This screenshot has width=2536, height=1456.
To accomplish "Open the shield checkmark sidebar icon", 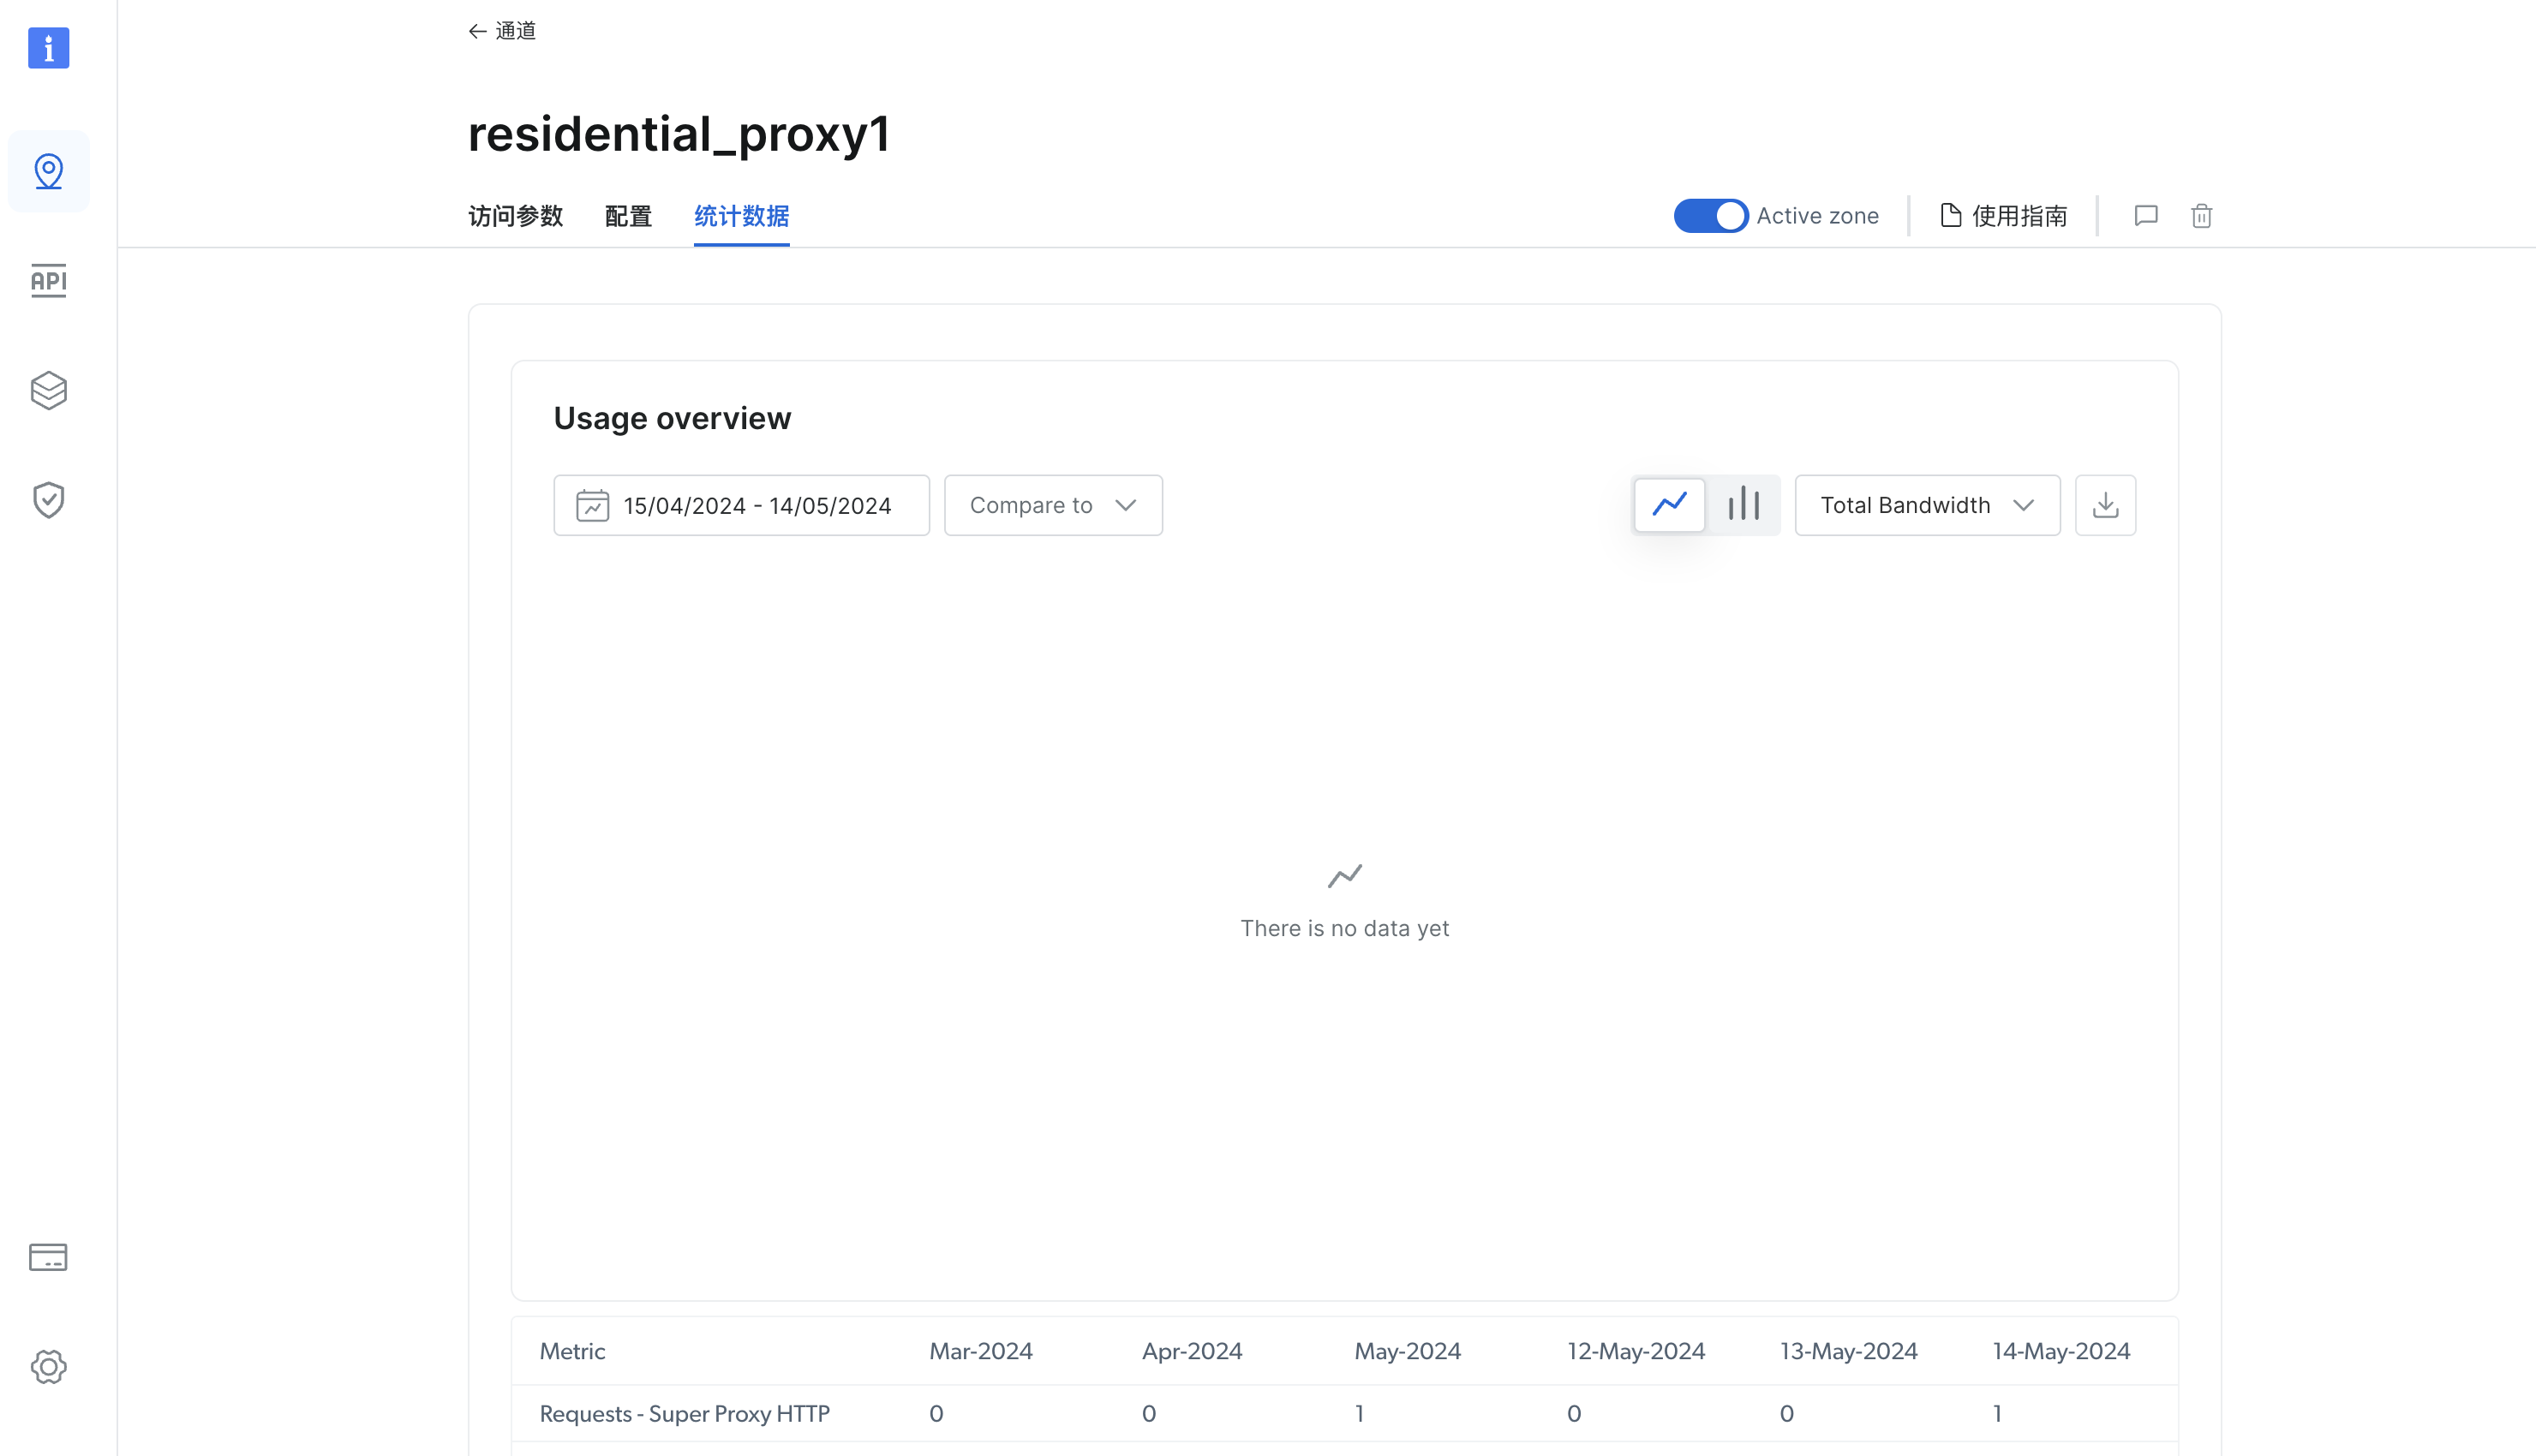I will 48,500.
